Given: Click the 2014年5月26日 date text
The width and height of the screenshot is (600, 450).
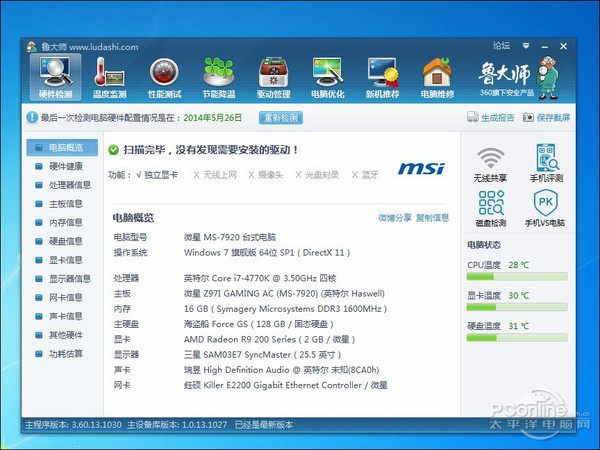Looking at the screenshot, I should 212,117.
